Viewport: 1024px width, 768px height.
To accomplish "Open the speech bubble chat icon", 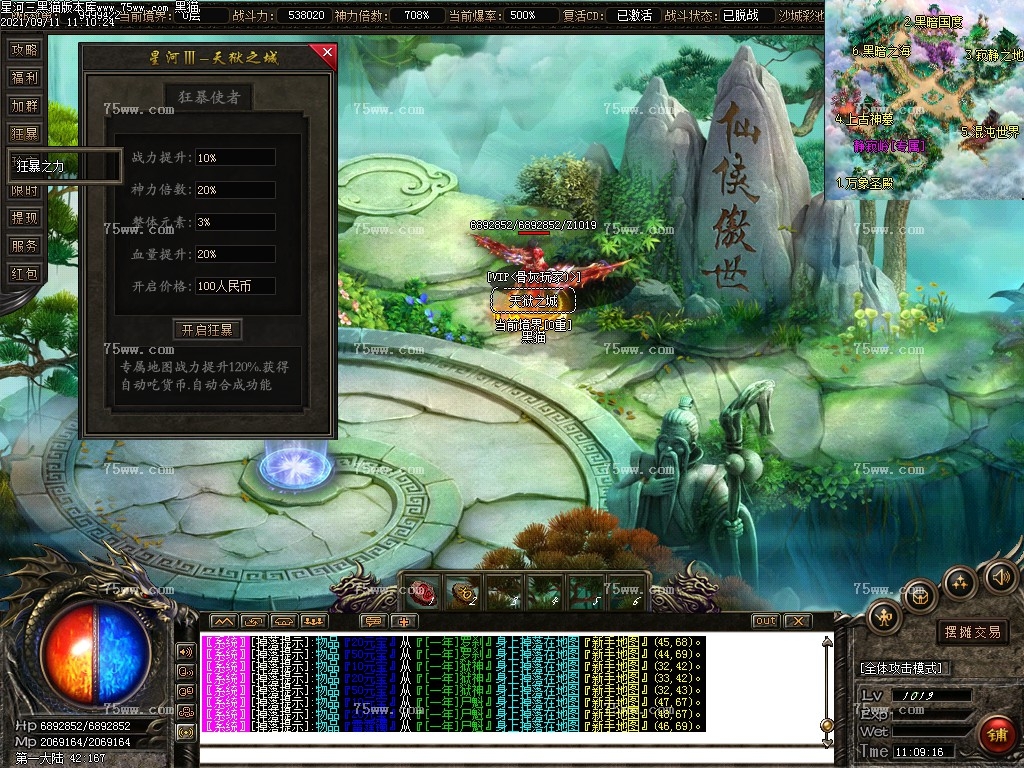I will pyautogui.click(x=374, y=621).
